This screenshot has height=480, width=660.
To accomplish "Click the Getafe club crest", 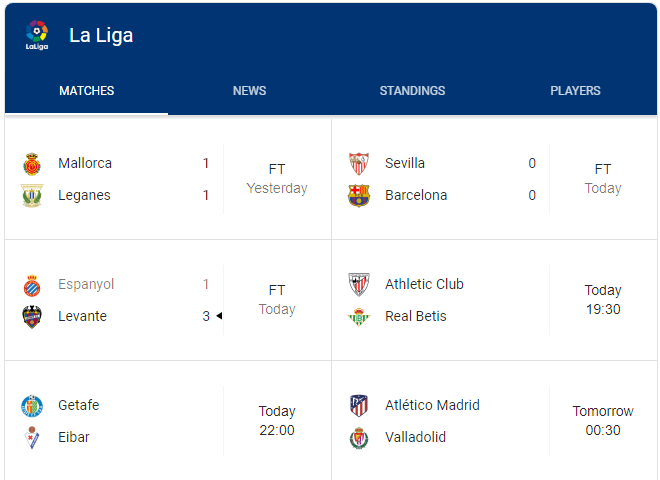I will [x=32, y=406].
